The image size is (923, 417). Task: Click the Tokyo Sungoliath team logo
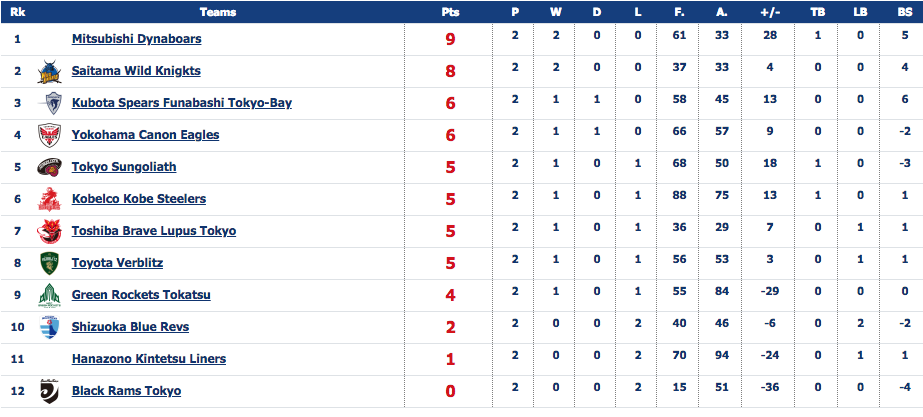tap(49, 167)
